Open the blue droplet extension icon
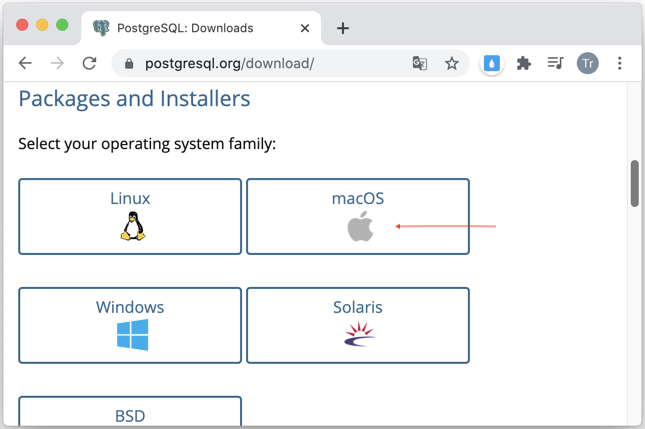Viewport: 645px width, 429px height. [492, 64]
